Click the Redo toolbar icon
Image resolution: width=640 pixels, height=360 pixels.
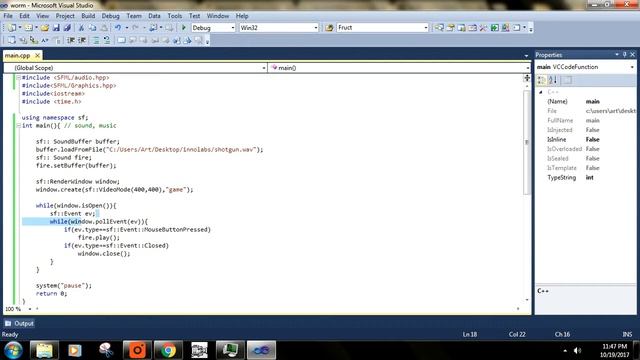[x=136, y=28]
